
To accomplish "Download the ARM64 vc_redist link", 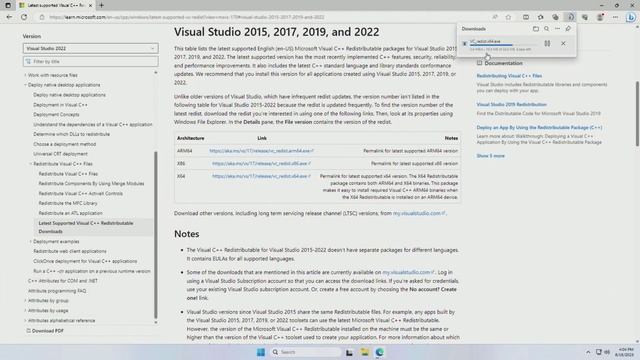I will [261, 151].
